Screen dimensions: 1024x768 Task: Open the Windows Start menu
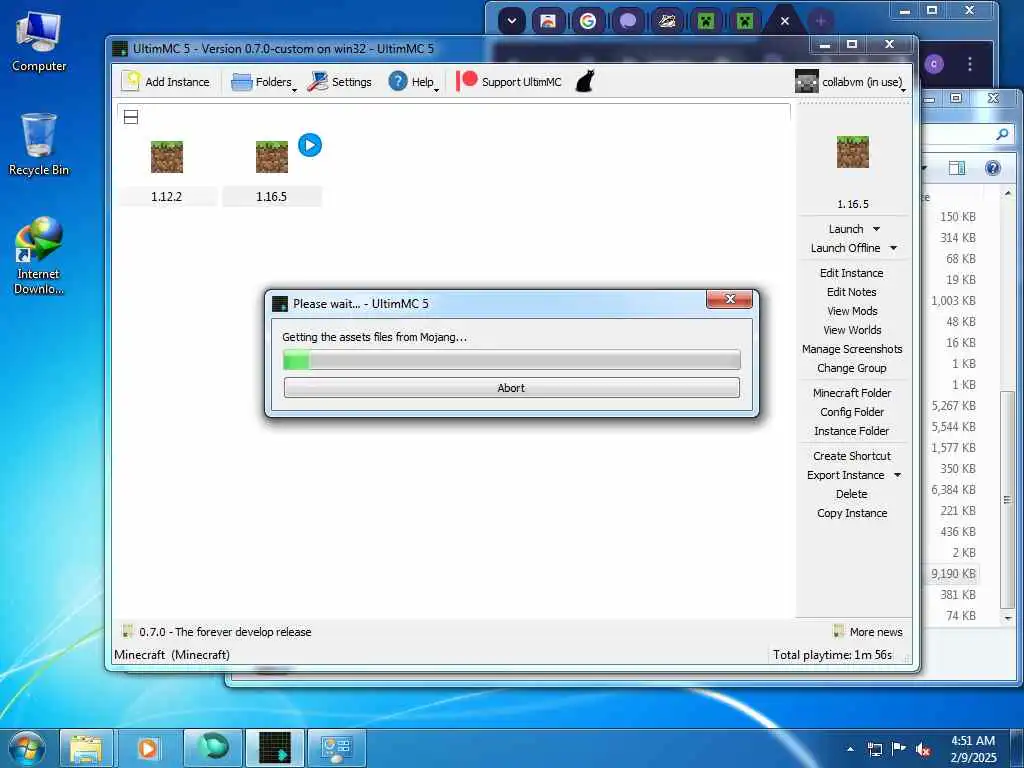27,748
